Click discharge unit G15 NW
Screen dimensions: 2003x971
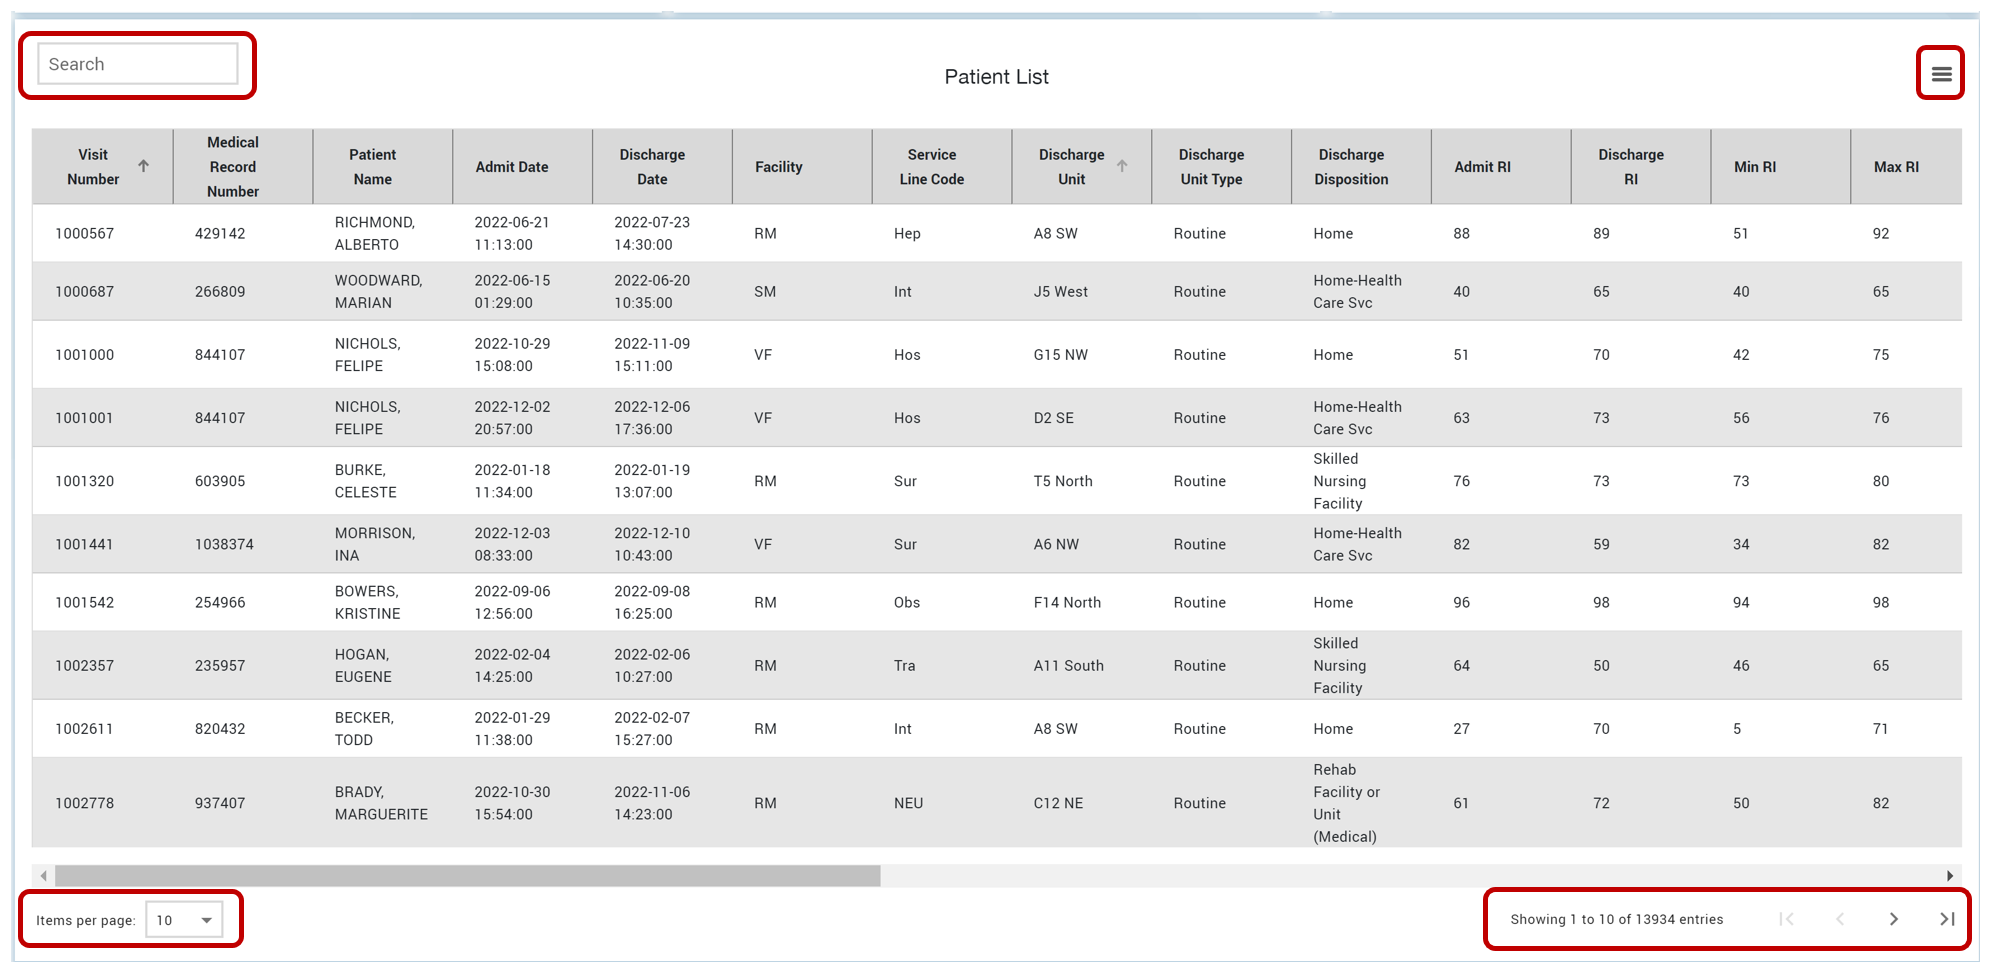(1061, 354)
